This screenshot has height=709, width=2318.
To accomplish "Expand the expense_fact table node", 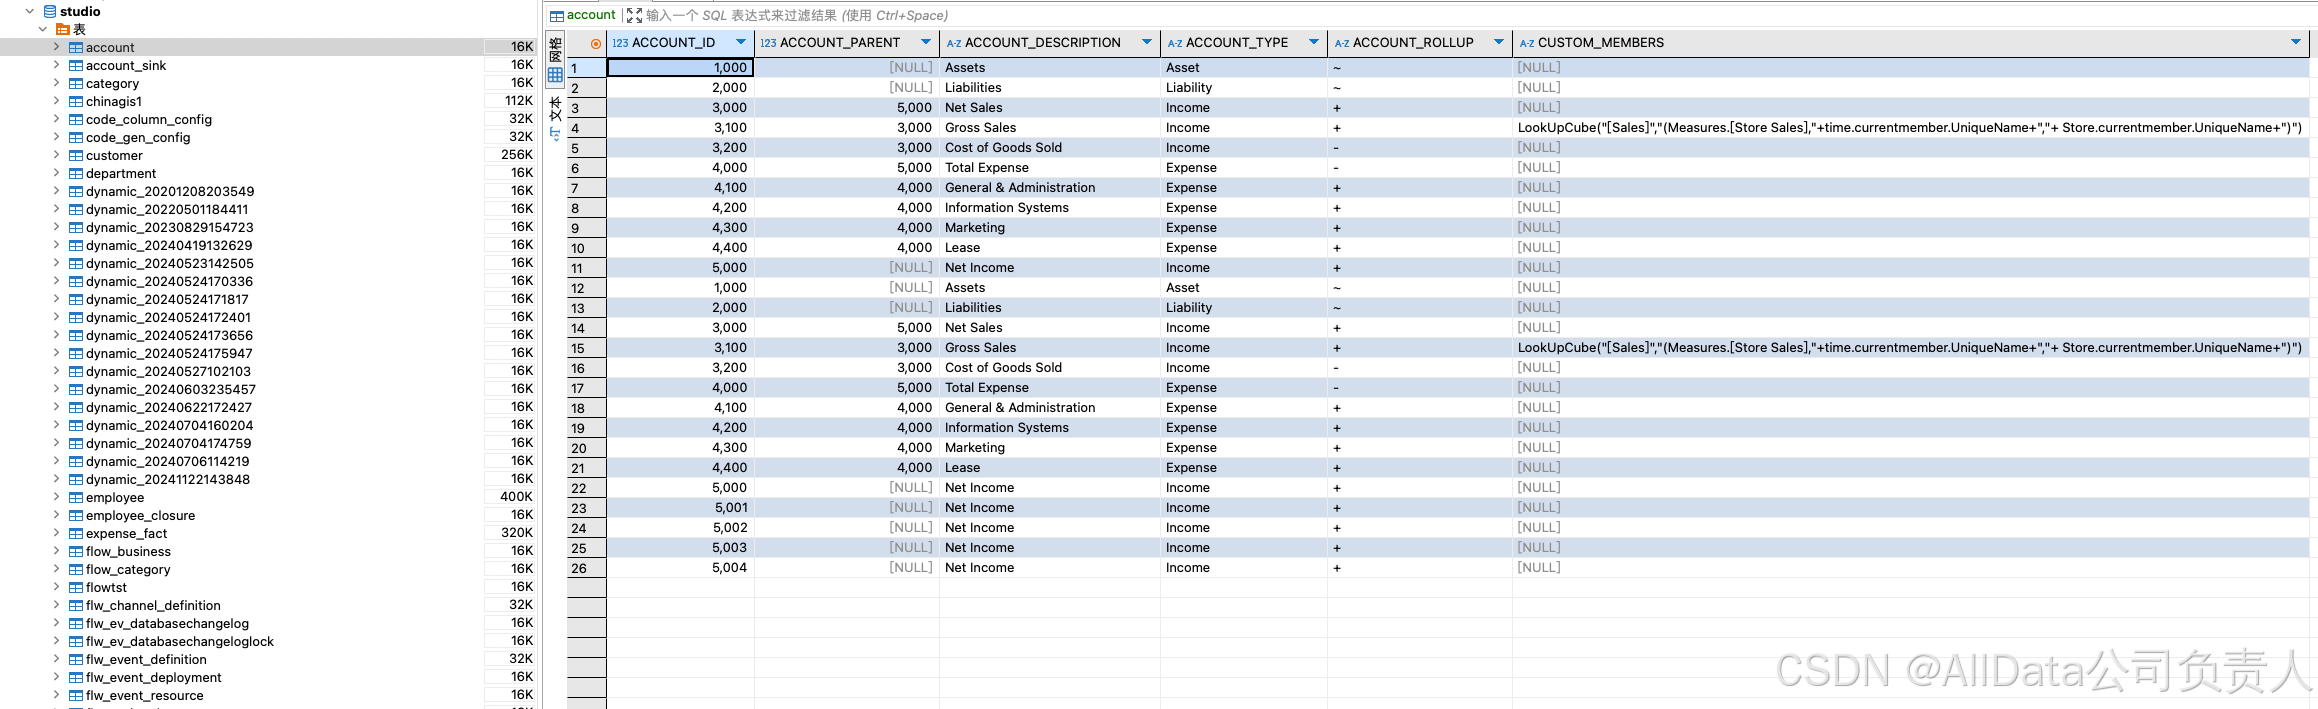I will click(x=57, y=533).
